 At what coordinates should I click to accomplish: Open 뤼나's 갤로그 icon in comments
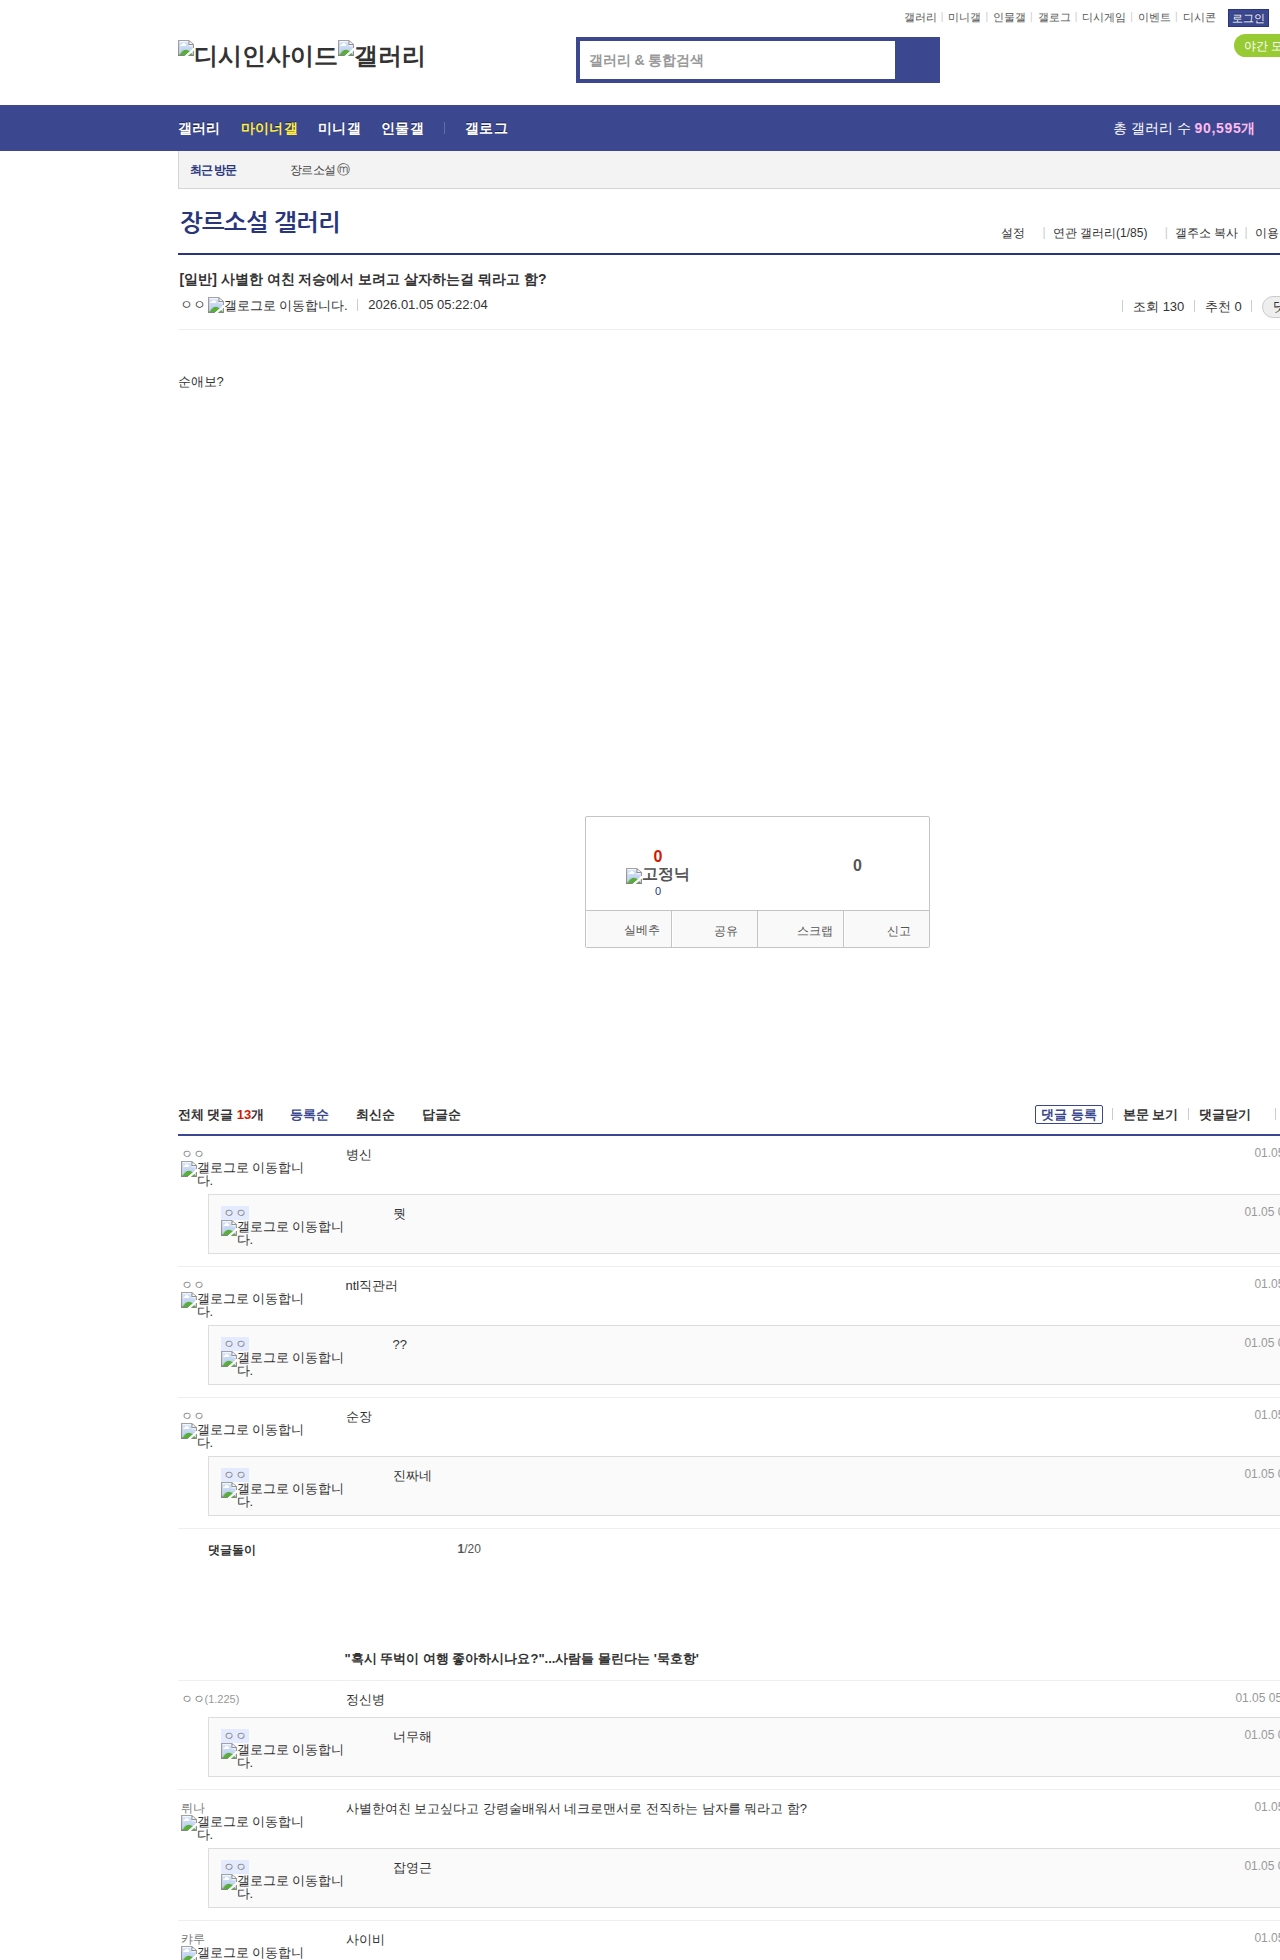[242, 1827]
